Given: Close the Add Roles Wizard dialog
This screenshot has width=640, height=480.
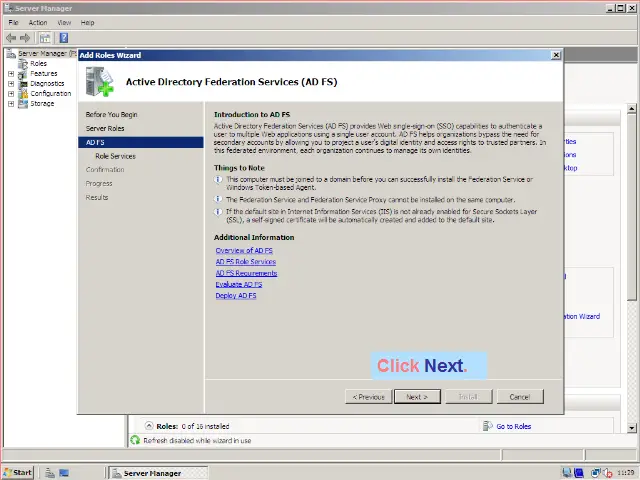Looking at the screenshot, I should pos(556,55).
